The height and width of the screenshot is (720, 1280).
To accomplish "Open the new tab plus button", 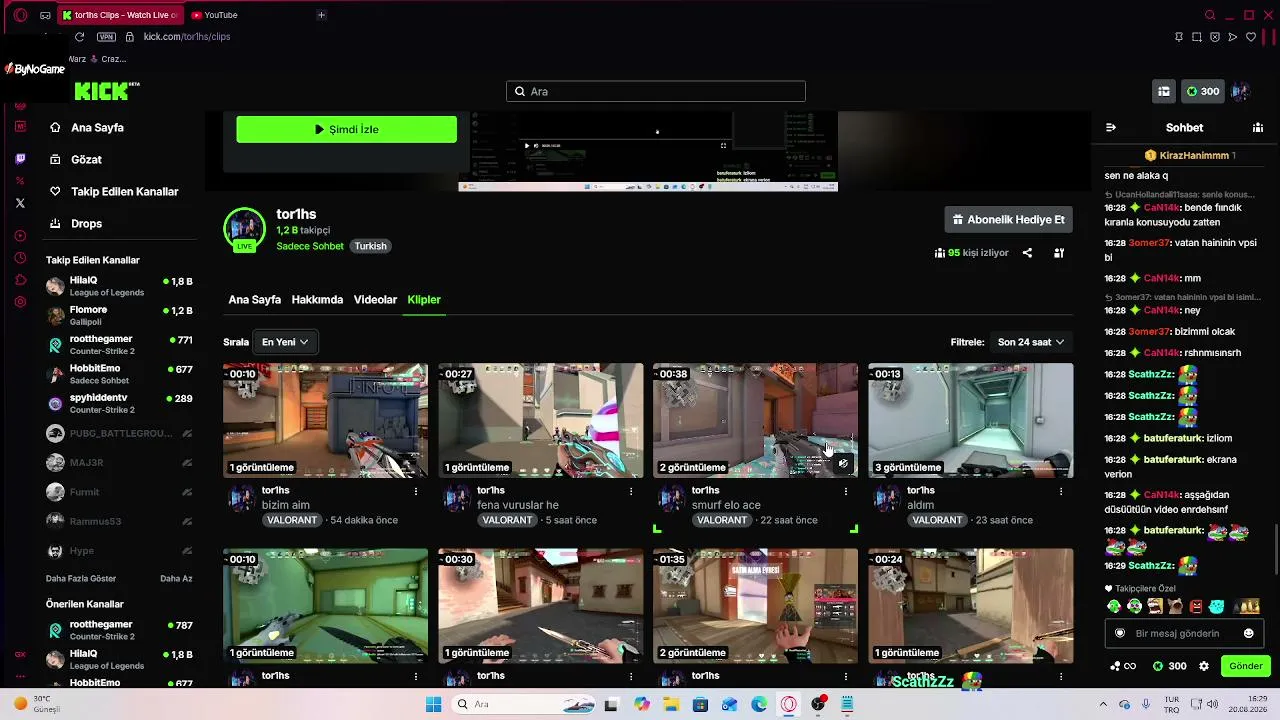I will (321, 15).
